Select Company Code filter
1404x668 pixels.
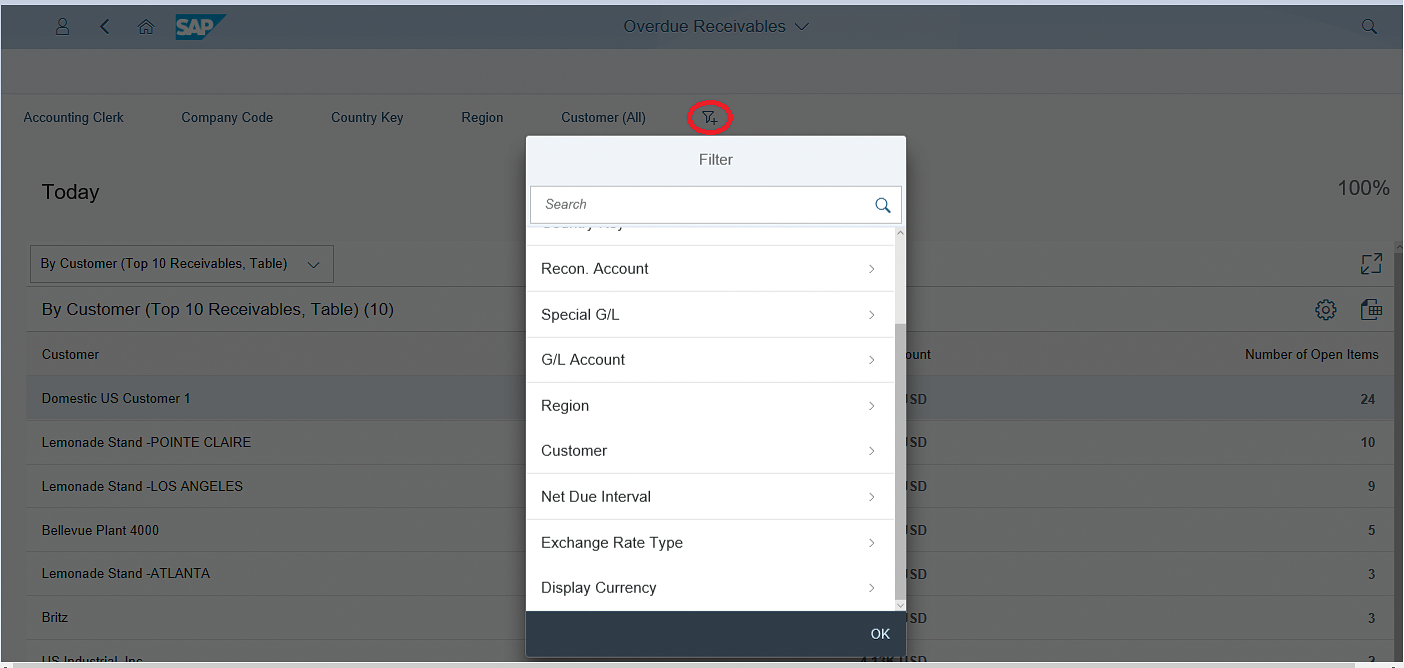click(227, 118)
